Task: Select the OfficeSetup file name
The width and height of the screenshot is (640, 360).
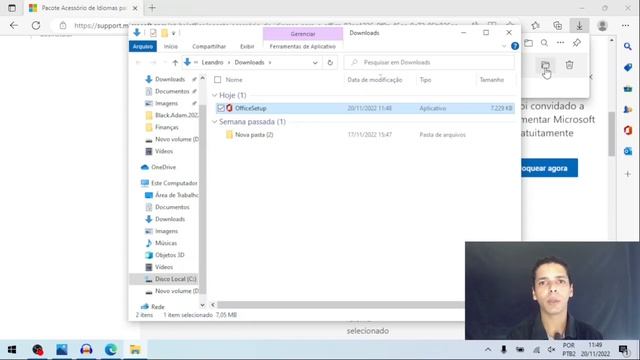Action: [250, 108]
